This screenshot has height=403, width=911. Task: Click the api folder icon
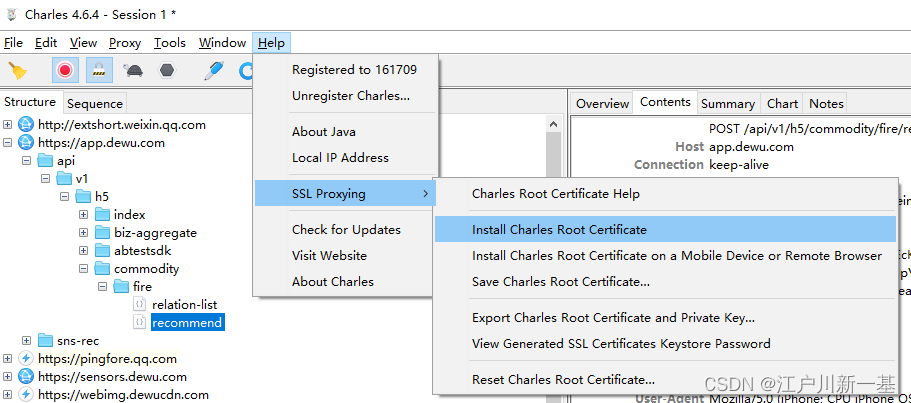45,160
